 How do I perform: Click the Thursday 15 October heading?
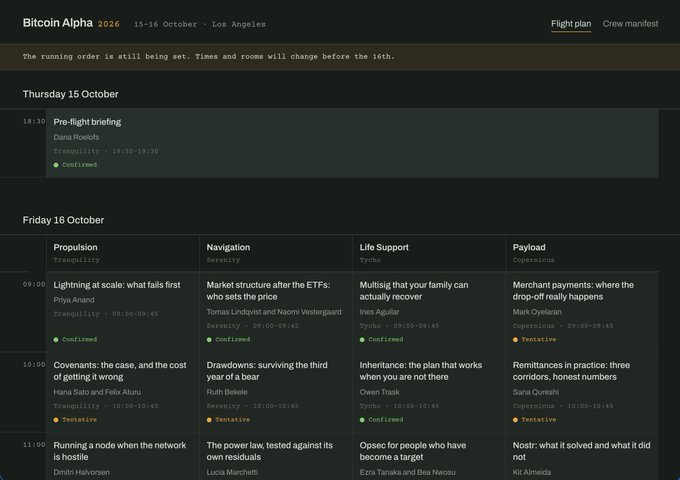coord(70,94)
